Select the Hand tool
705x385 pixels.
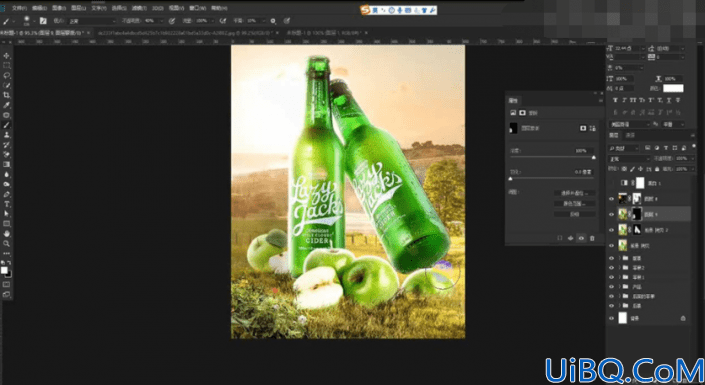click(x=6, y=234)
